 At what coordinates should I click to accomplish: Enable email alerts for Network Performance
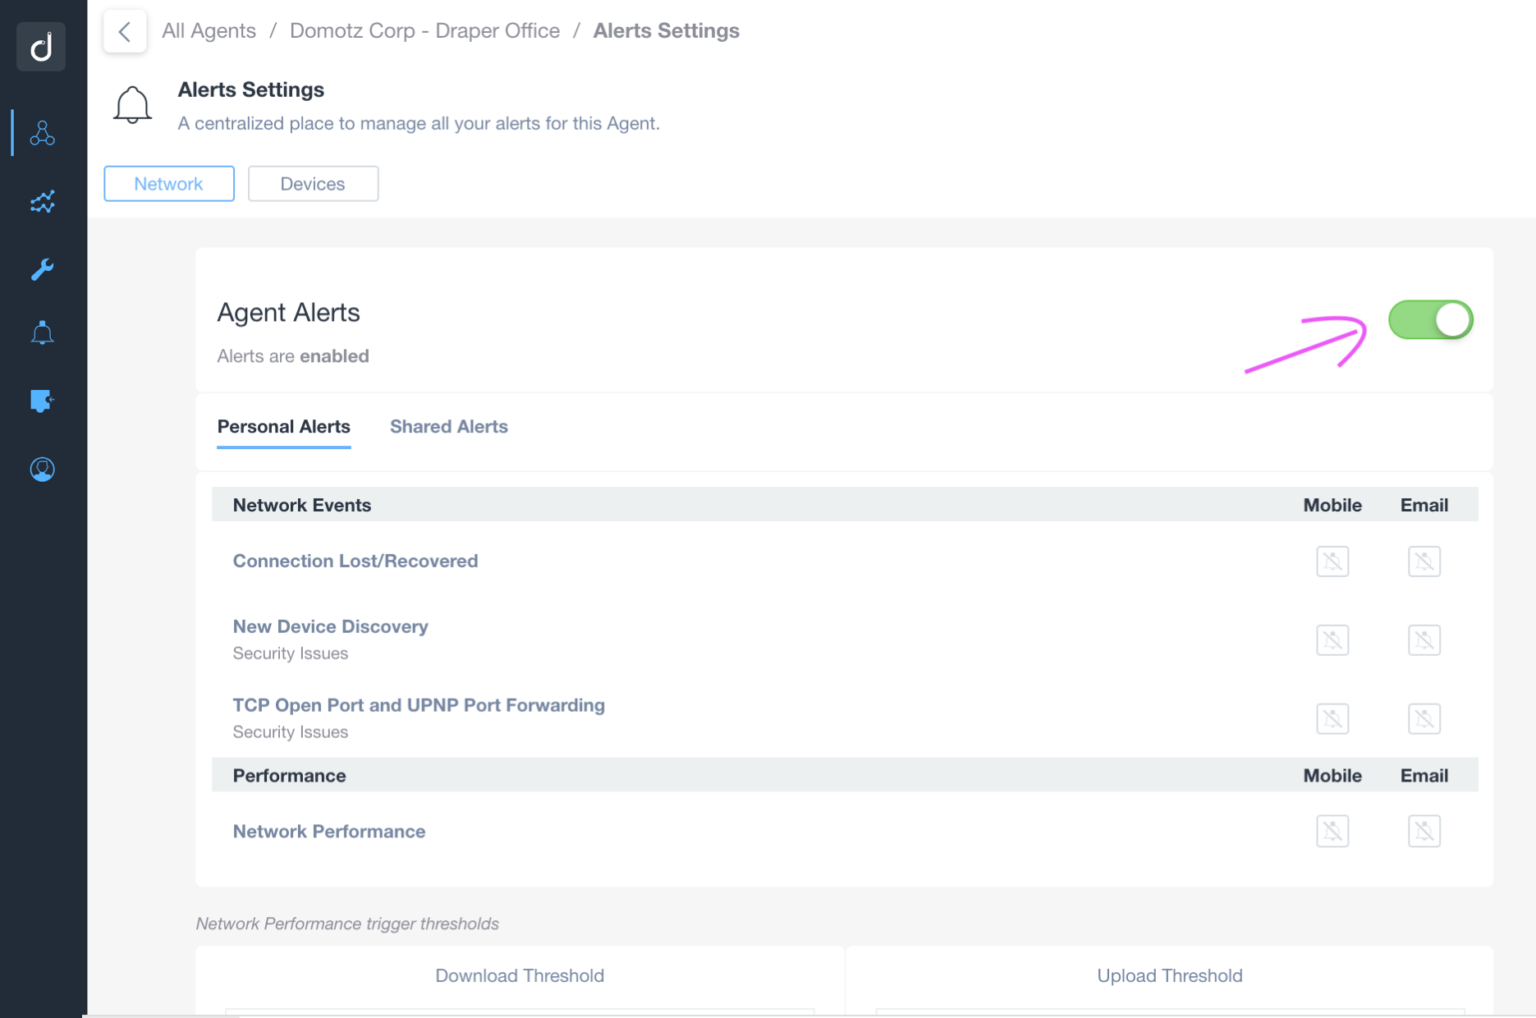1424,830
